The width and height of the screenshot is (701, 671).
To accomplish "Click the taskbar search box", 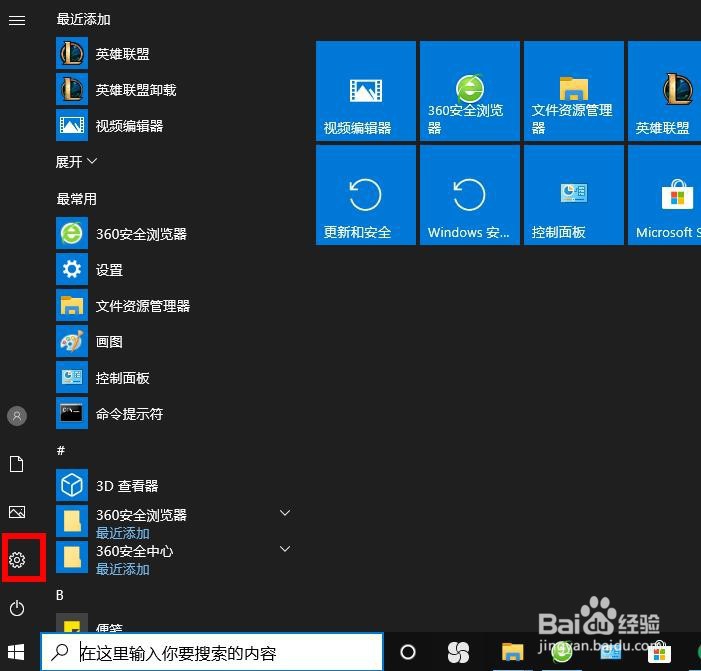I will 212,653.
